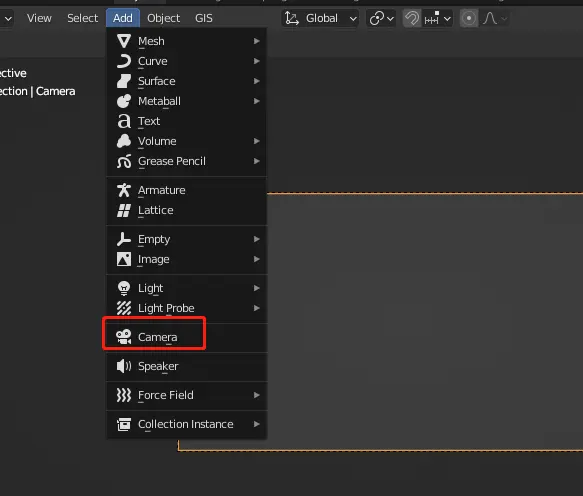Open the Global transform orientation dropdown
Image resolution: width=583 pixels, height=496 pixels.
321,18
